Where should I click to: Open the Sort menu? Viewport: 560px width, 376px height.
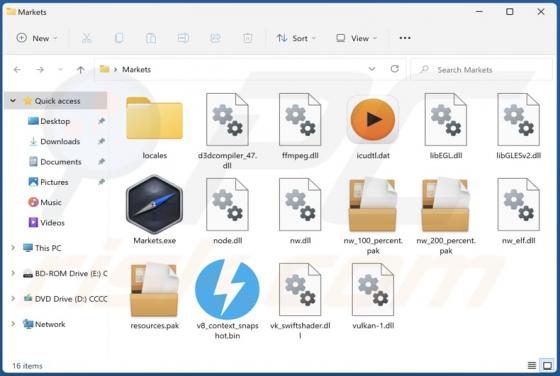pos(296,38)
